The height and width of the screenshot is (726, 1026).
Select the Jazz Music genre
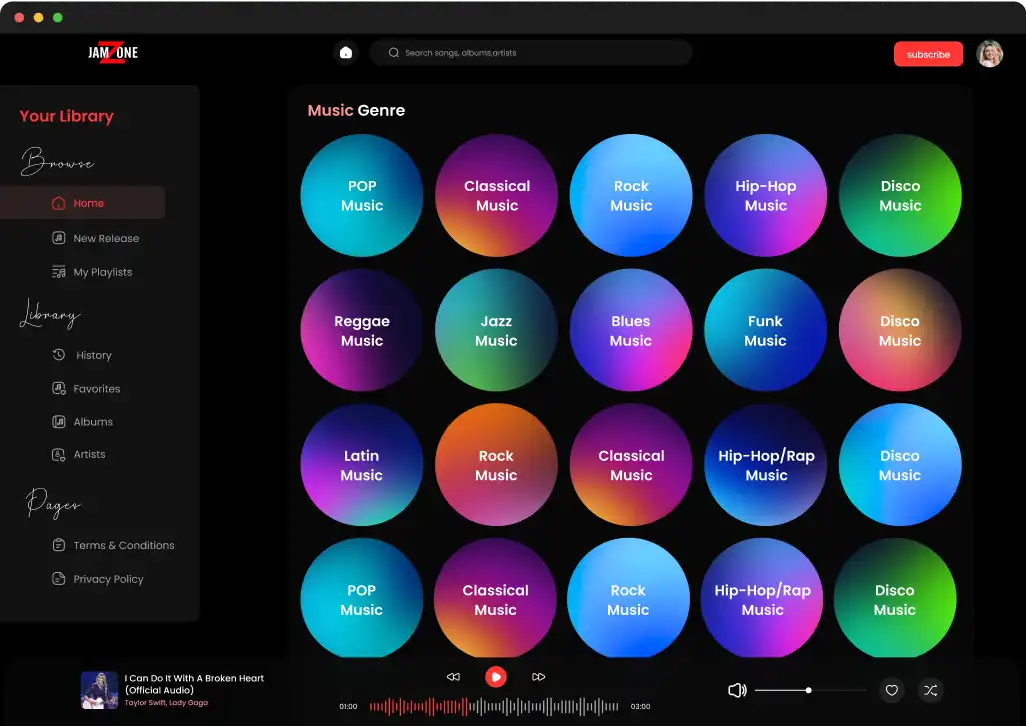pos(496,330)
